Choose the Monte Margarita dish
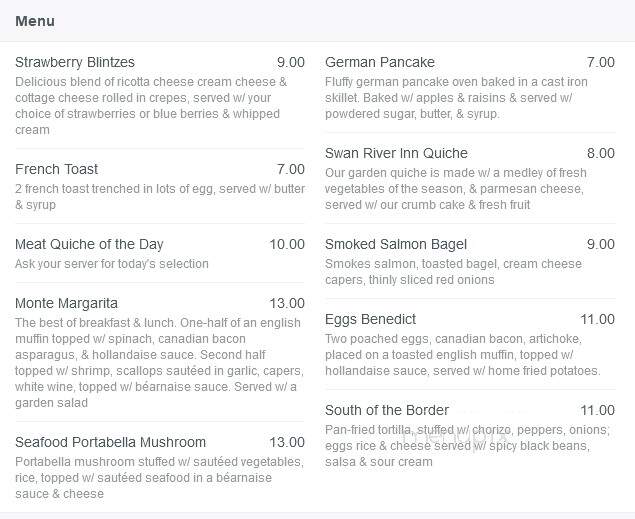The width and height of the screenshot is (635, 519). point(66,303)
